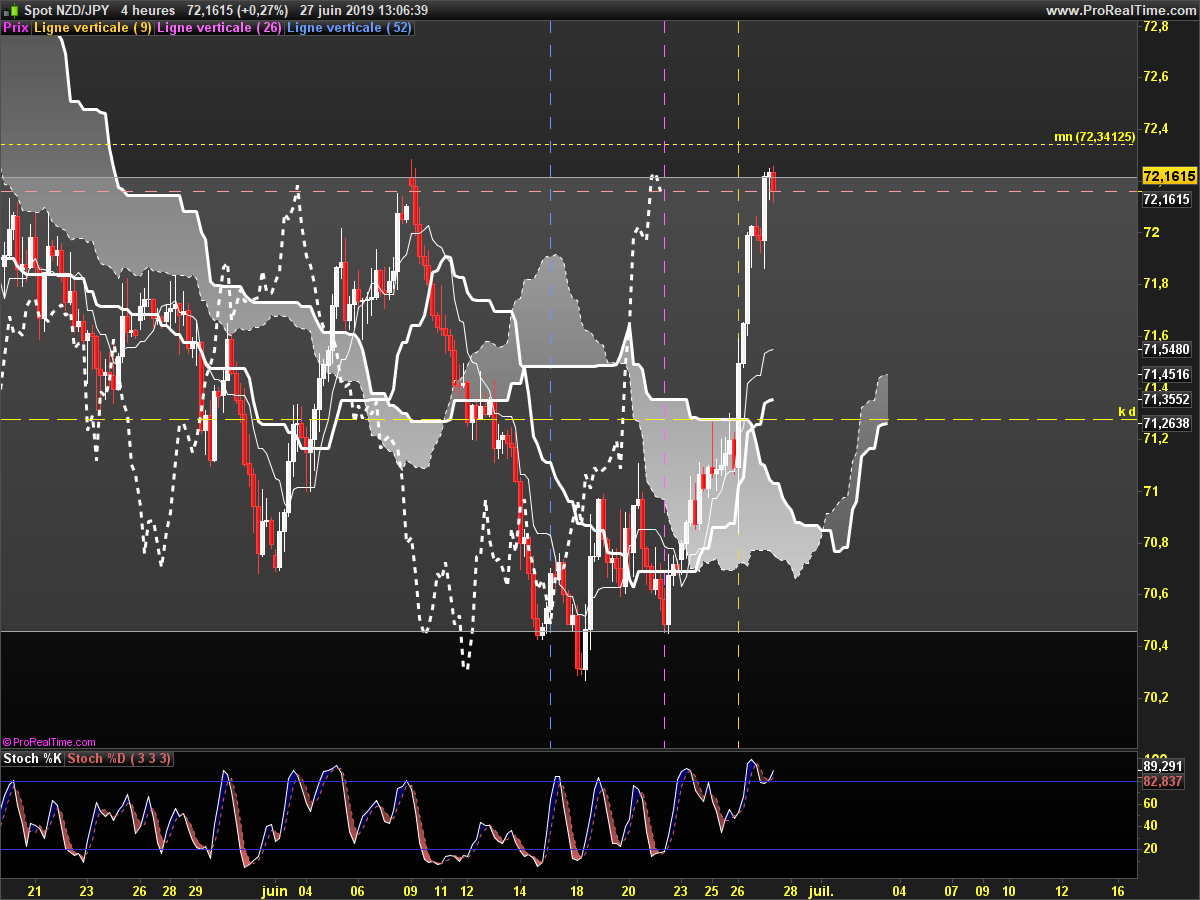1200x900 pixels.
Task: Select the Stoch %D (3 3 3) label
Action: click(x=119, y=759)
